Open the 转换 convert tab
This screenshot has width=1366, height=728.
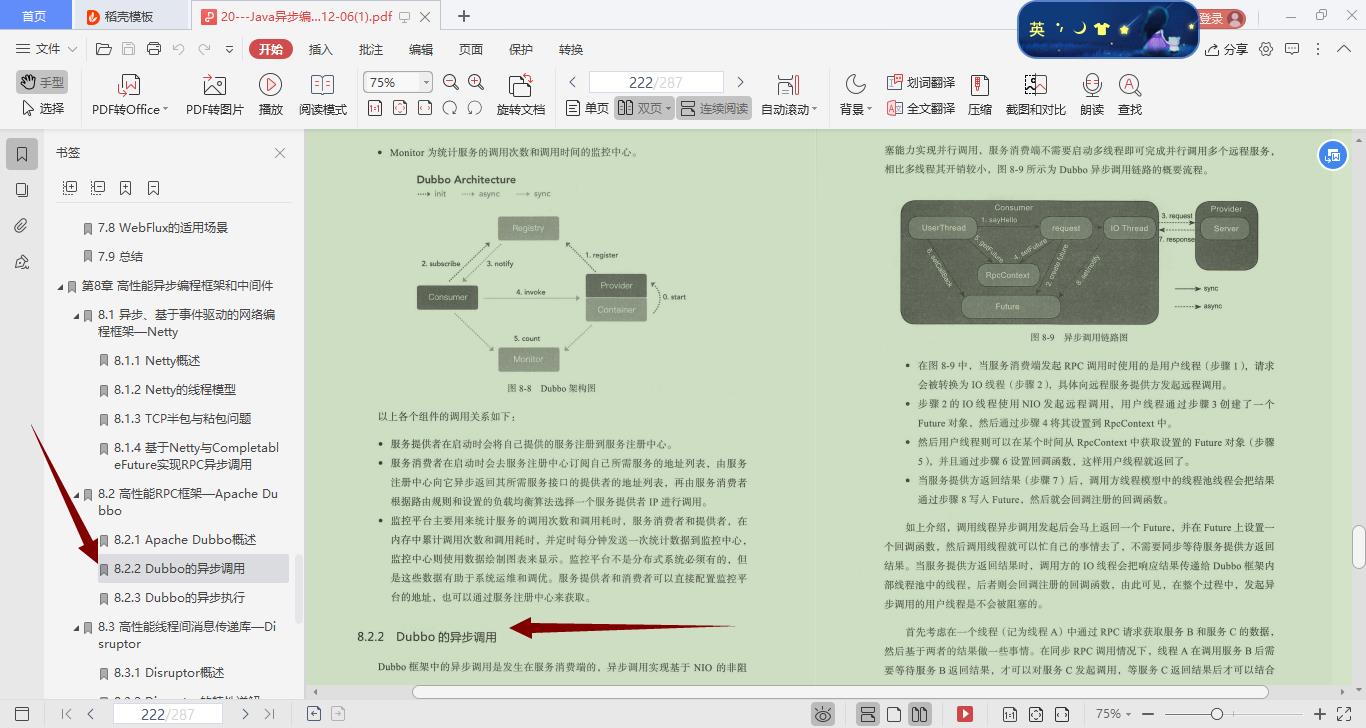(571, 49)
